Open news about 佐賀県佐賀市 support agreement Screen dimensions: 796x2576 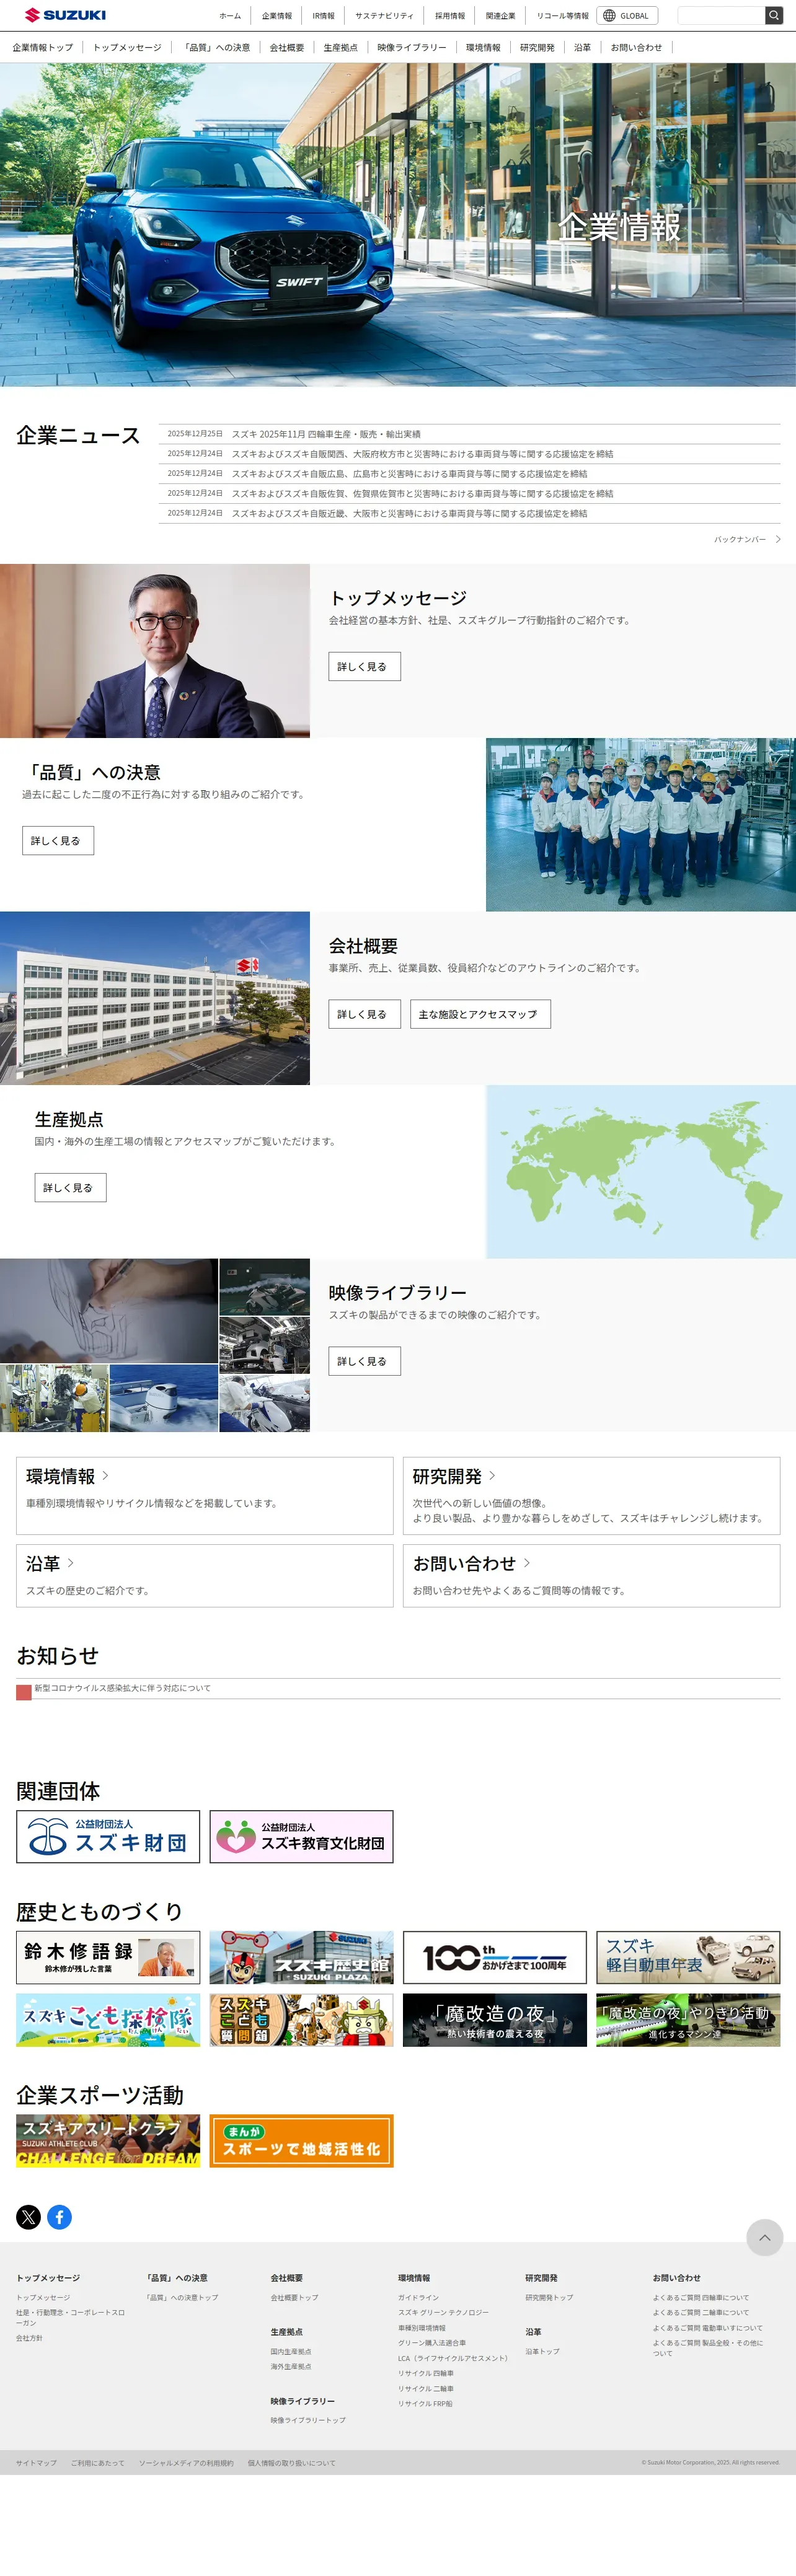tap(422, 494)
